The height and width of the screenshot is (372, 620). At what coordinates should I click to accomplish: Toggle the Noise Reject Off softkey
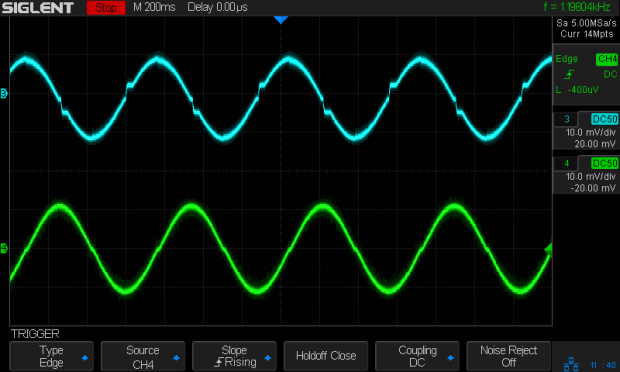click(508, 356)
